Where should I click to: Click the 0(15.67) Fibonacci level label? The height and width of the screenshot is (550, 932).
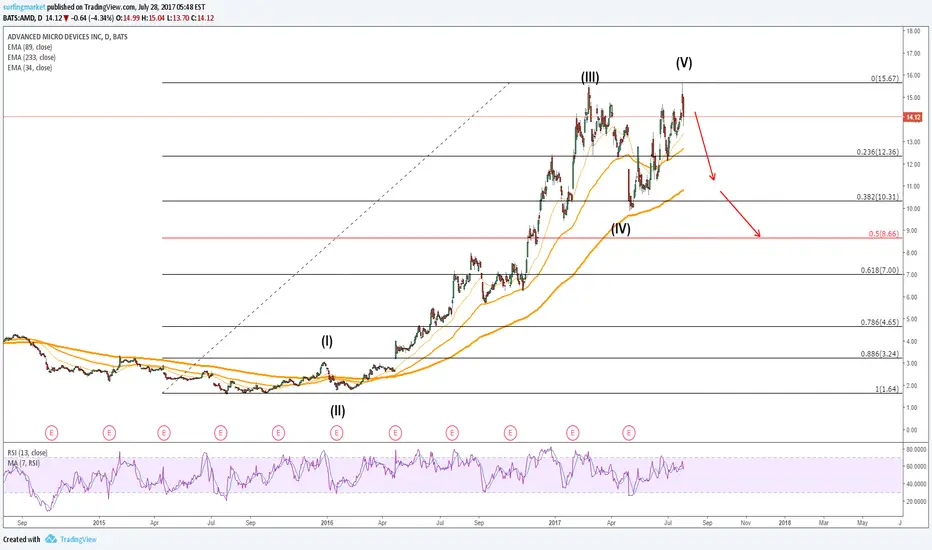pyautogui.click(x=885, y=78)
